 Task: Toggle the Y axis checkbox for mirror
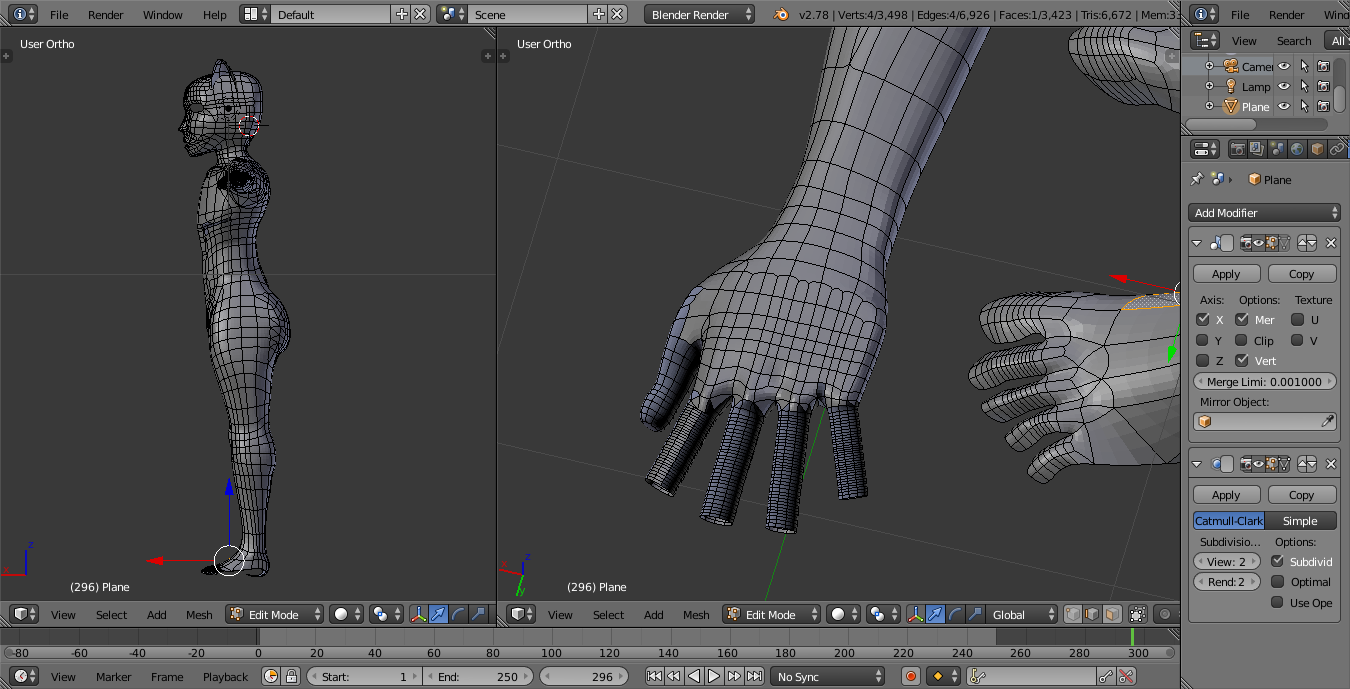pyautogui.click(x=1203, y=340)
